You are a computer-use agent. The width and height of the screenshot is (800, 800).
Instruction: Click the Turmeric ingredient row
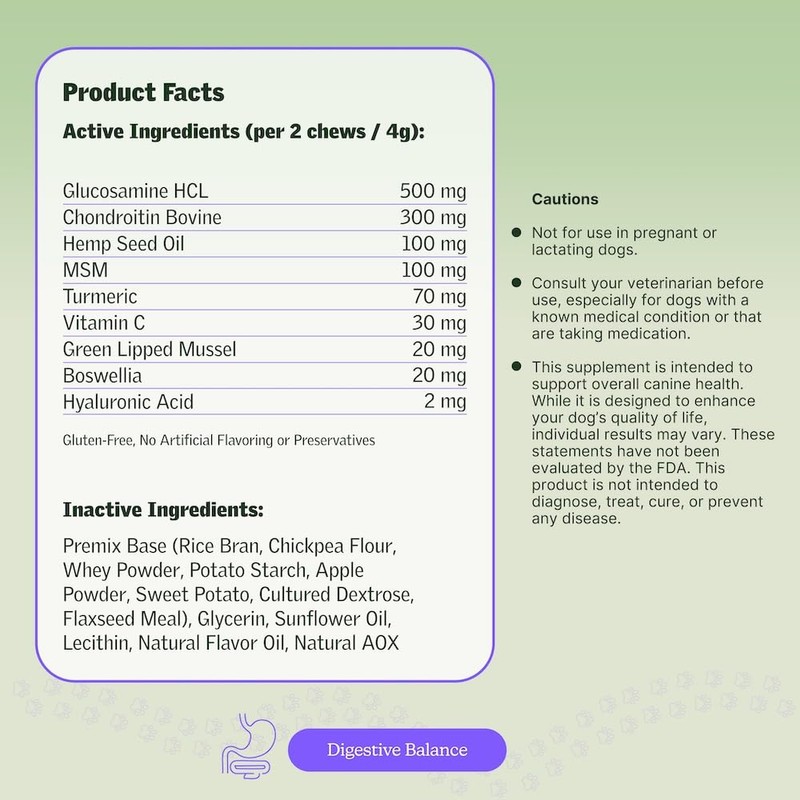tap(264, 297)
